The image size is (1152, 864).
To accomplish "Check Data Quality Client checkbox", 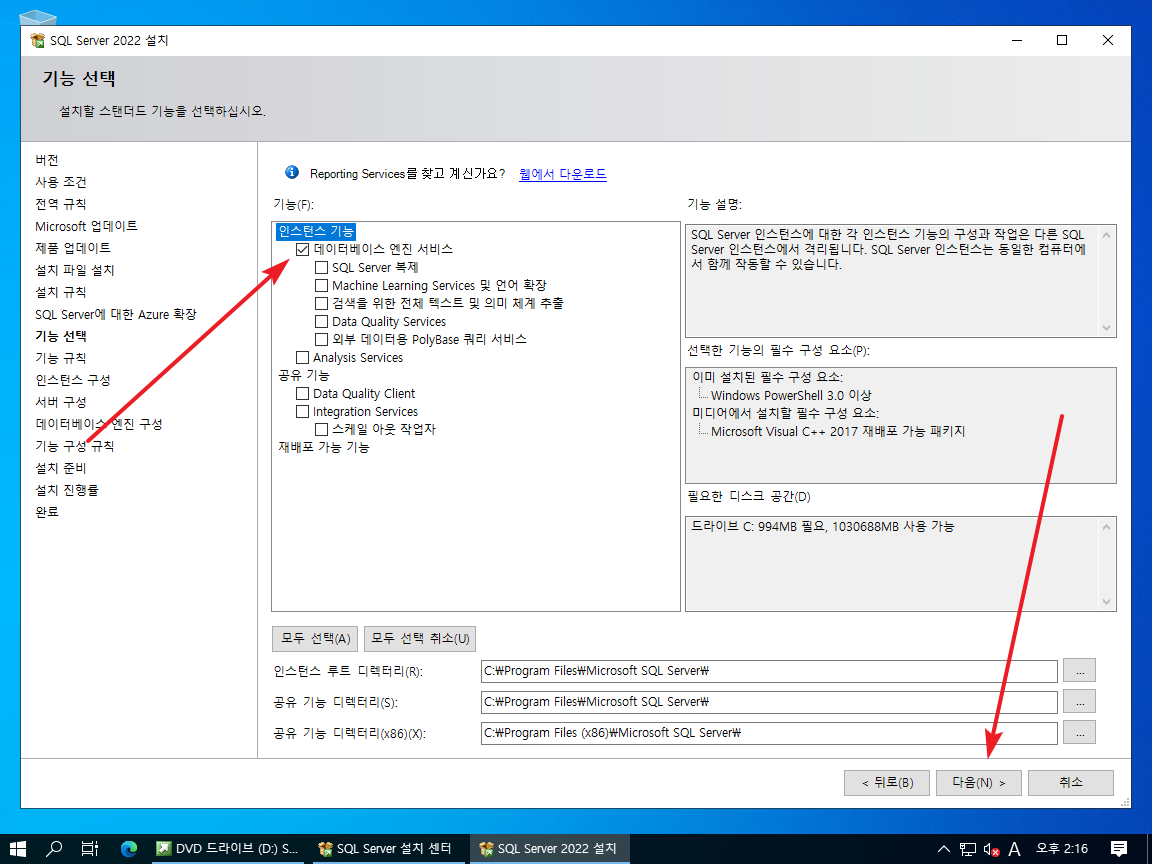I will pyautogui.click(x=302, y=394).
